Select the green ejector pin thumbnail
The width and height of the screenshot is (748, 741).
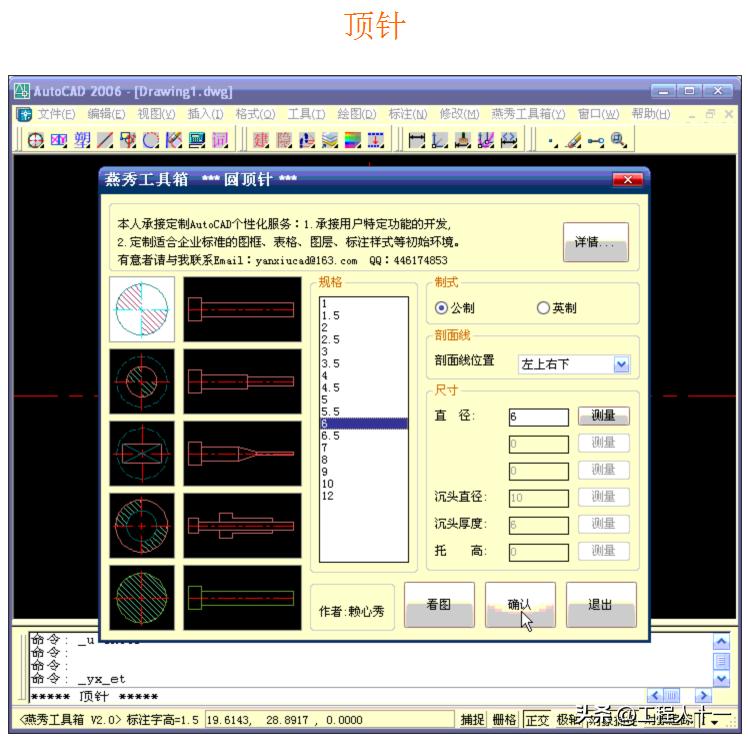click(242, 598)
